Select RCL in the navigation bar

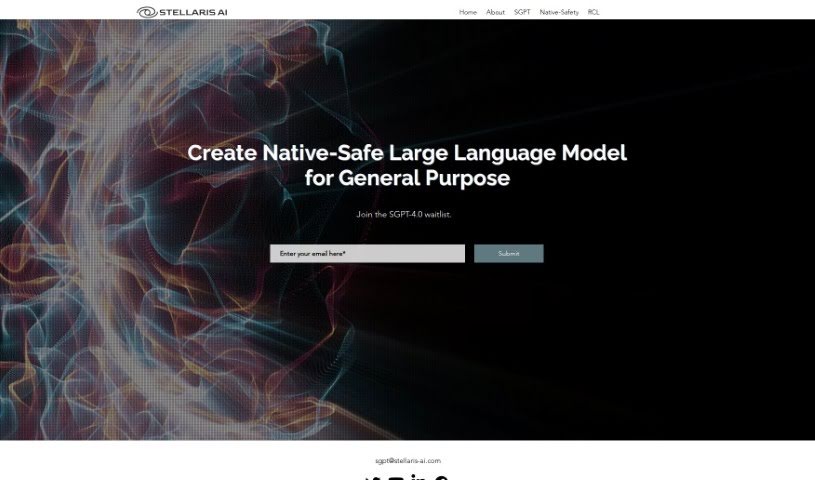pos(594,12)
